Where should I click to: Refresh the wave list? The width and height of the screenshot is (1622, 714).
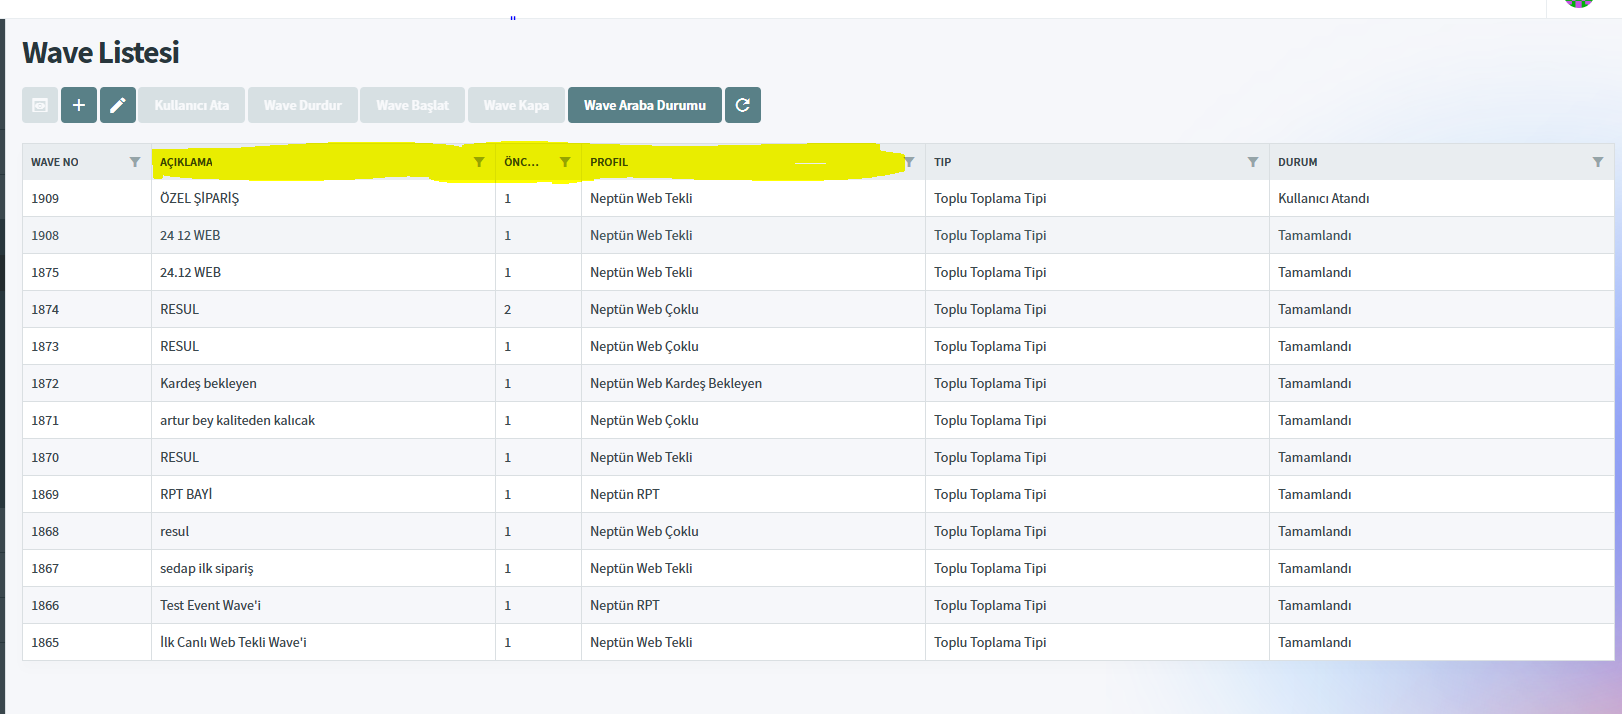click(x=743, y=105)
